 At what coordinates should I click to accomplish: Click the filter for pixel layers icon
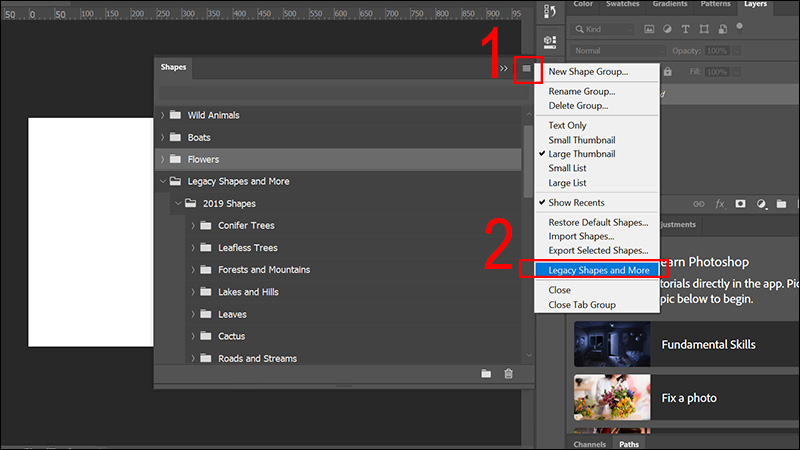(x=647, y=30)
